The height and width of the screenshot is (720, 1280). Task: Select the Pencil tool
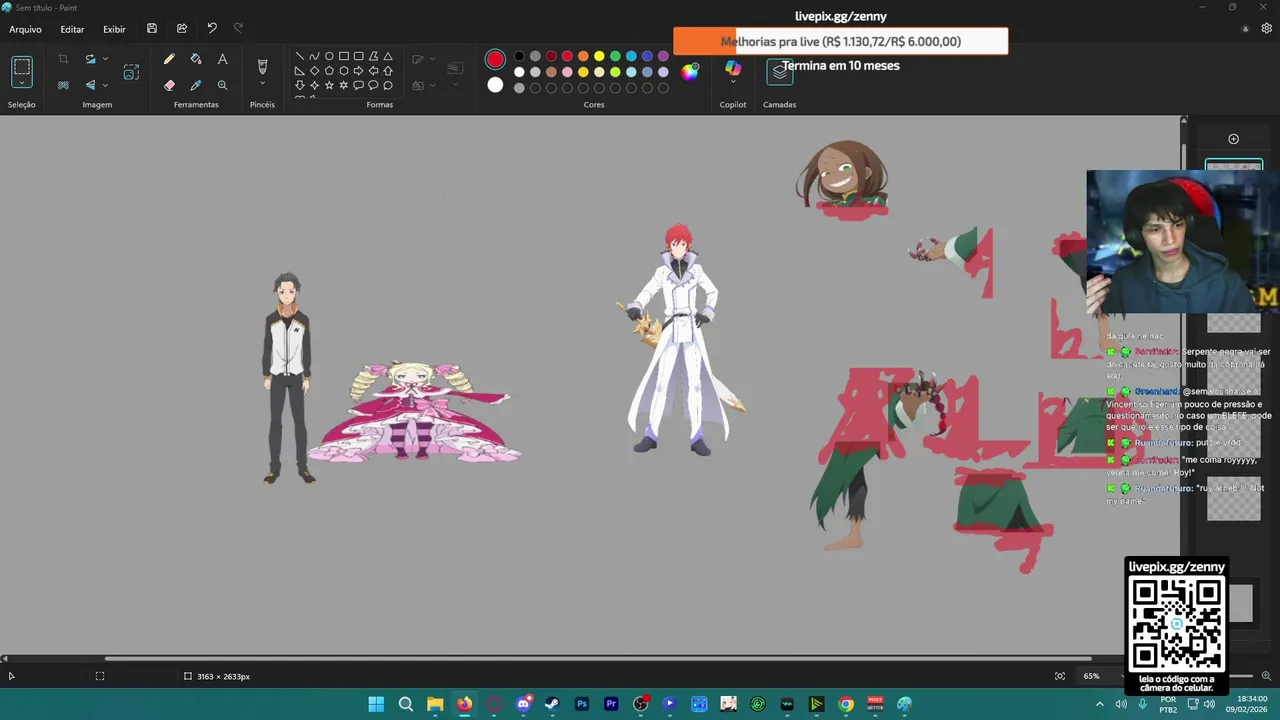pyautogui.click(x=169, y=60)
